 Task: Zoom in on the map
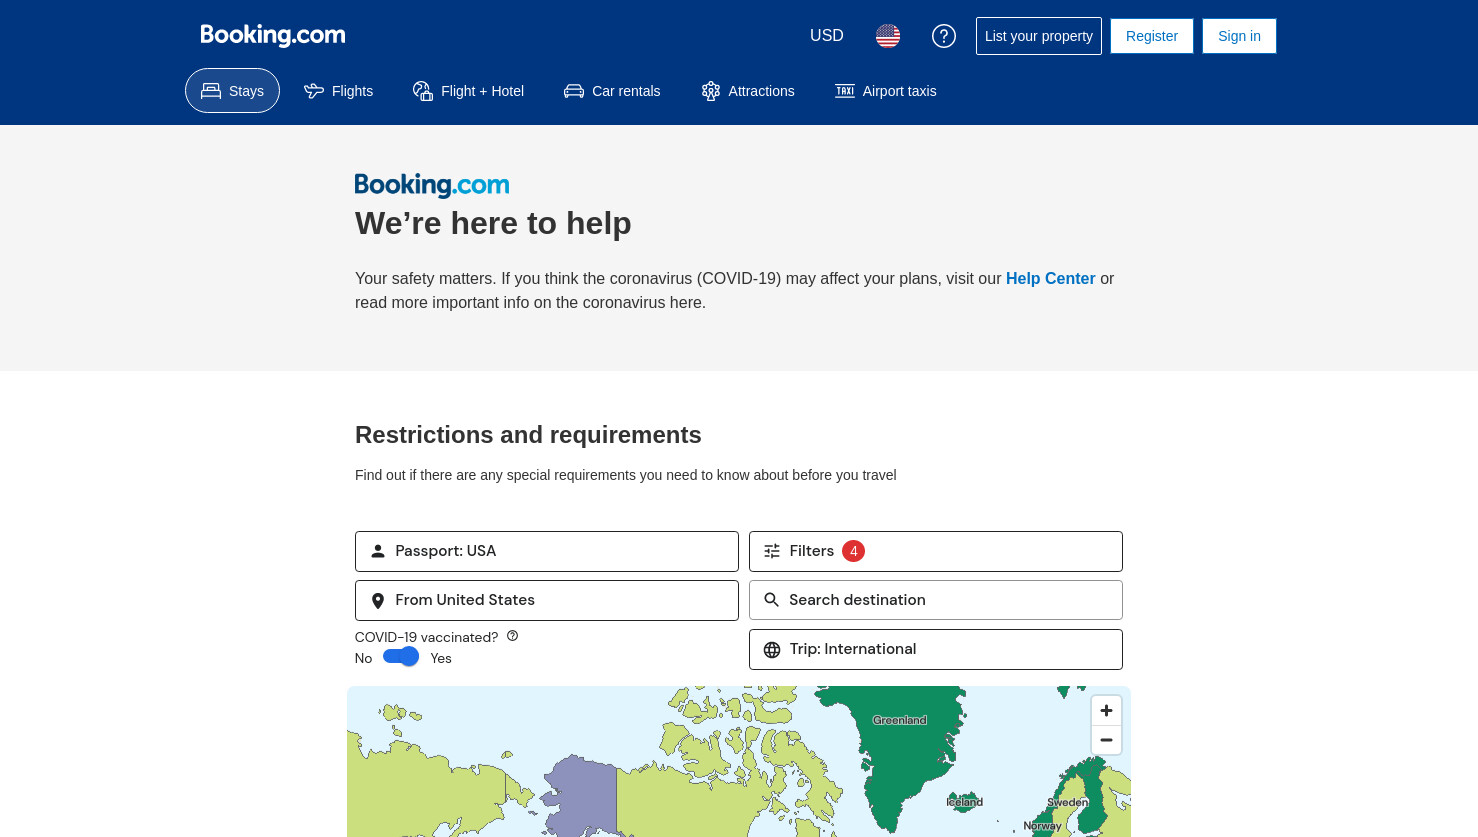tap(1106, 711)
